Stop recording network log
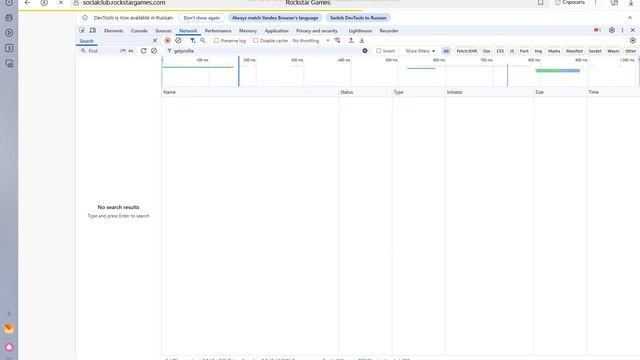Viewport: 640px width, 360px height. click(167, 40)
